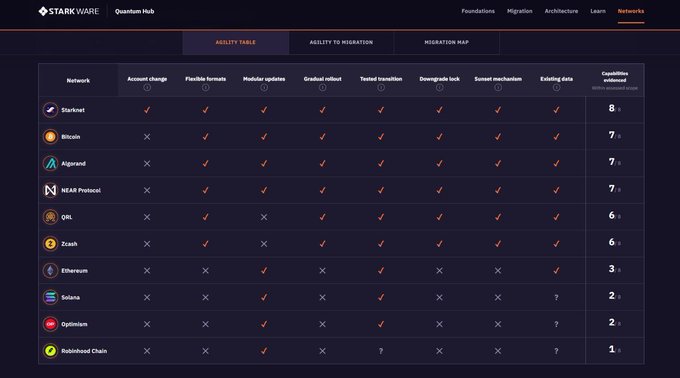Click the Tested transition column header

click(x=381, y=79)
